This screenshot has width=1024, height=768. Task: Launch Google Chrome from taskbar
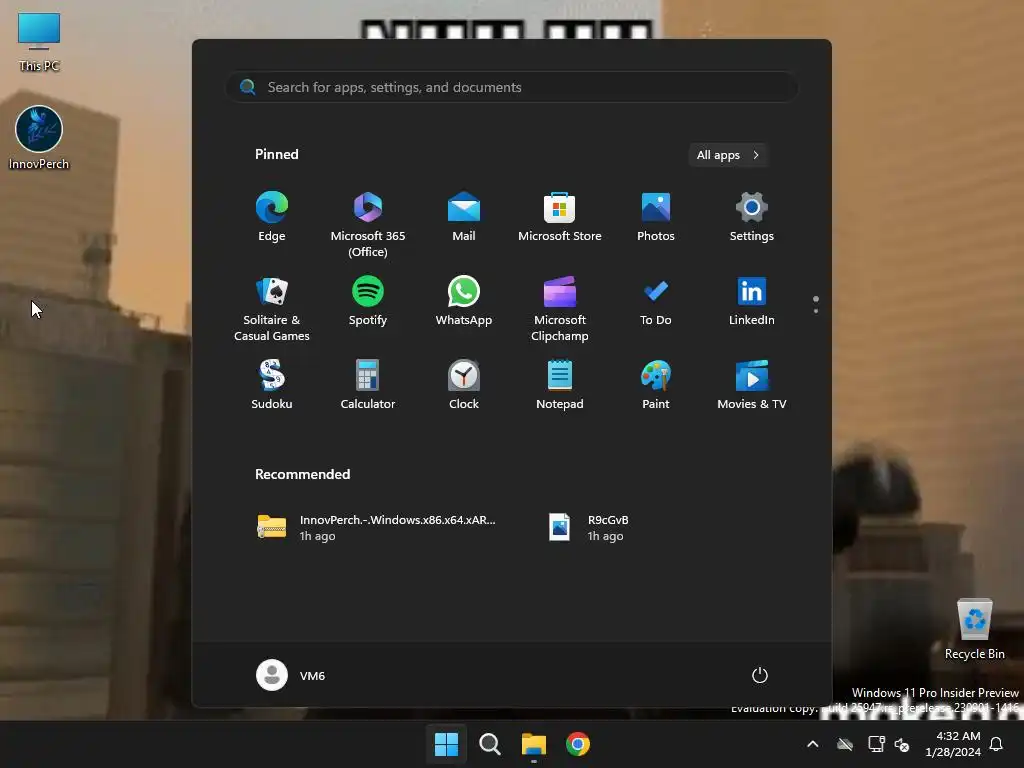pos(577,744)
